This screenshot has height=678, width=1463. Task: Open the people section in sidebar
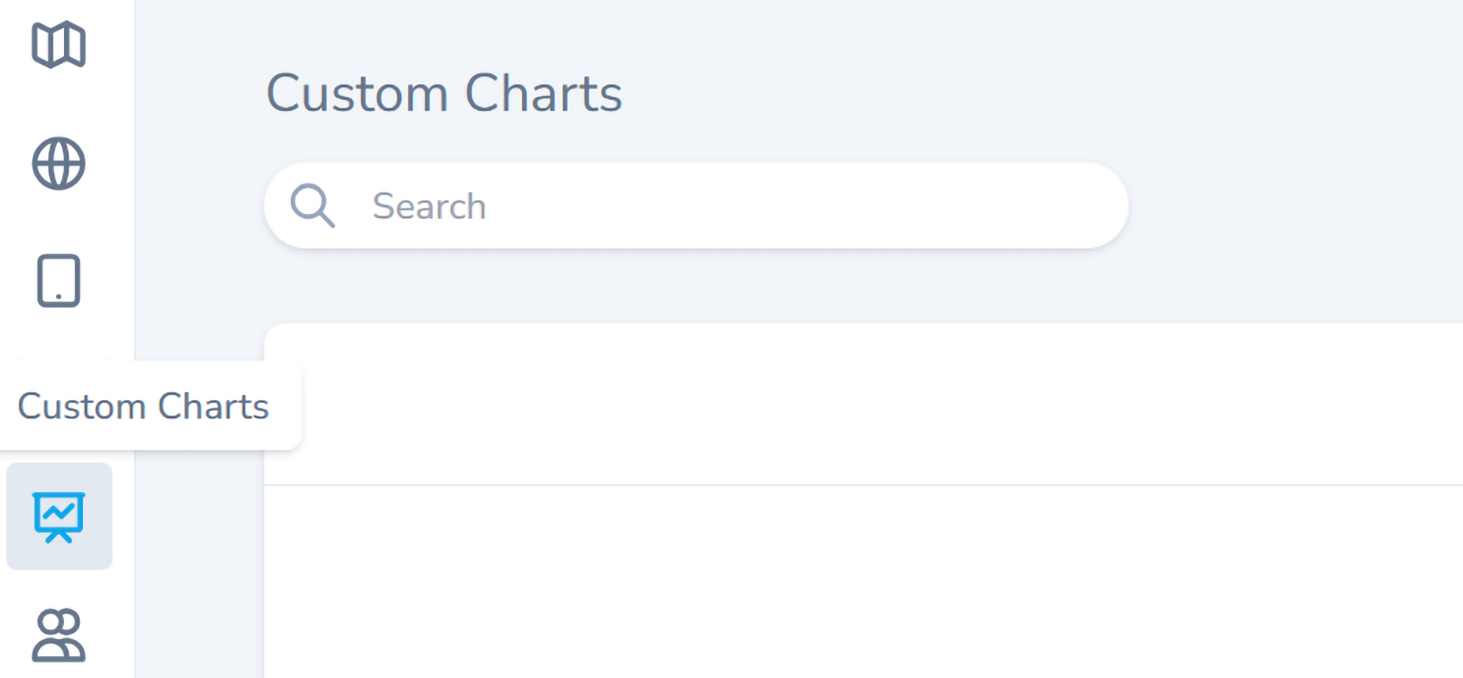[59, 635]
